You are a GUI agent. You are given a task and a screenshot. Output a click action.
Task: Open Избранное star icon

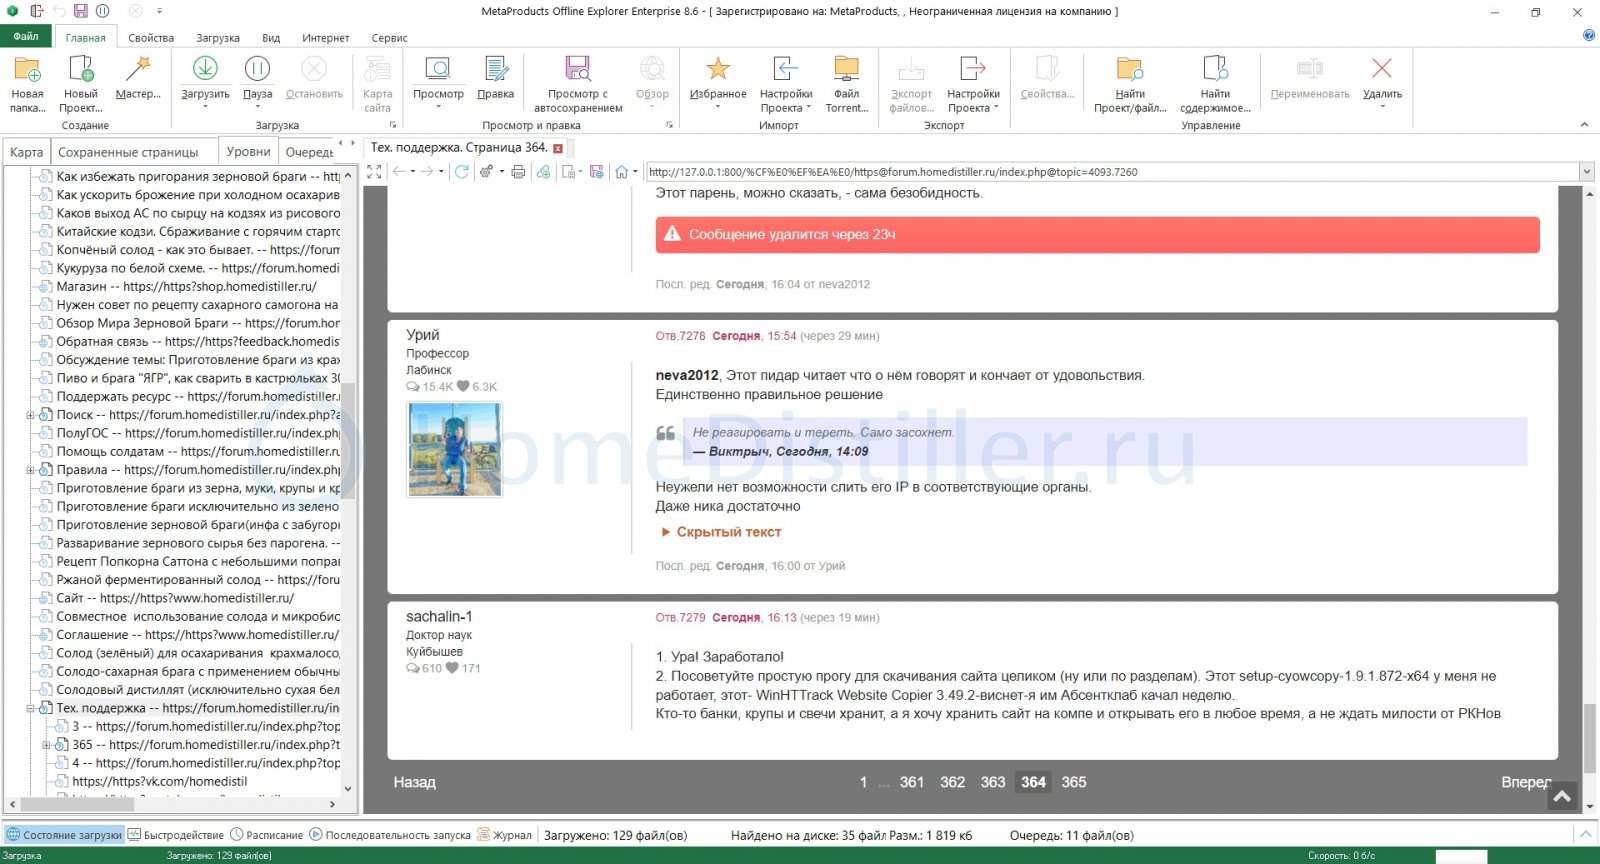click(717, 69)
